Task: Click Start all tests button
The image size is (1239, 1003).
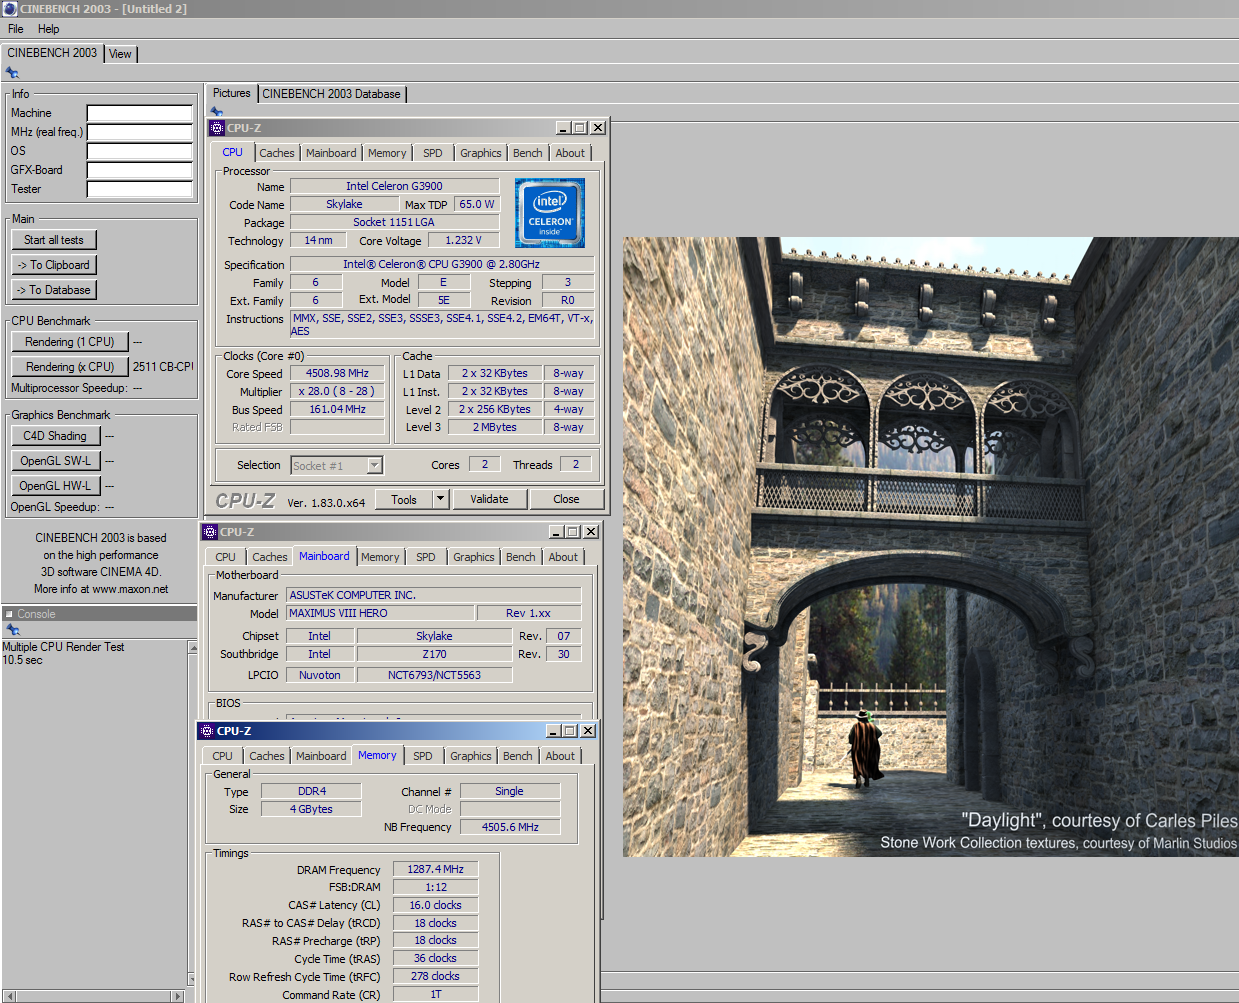Action: click(x=54, y=240)
